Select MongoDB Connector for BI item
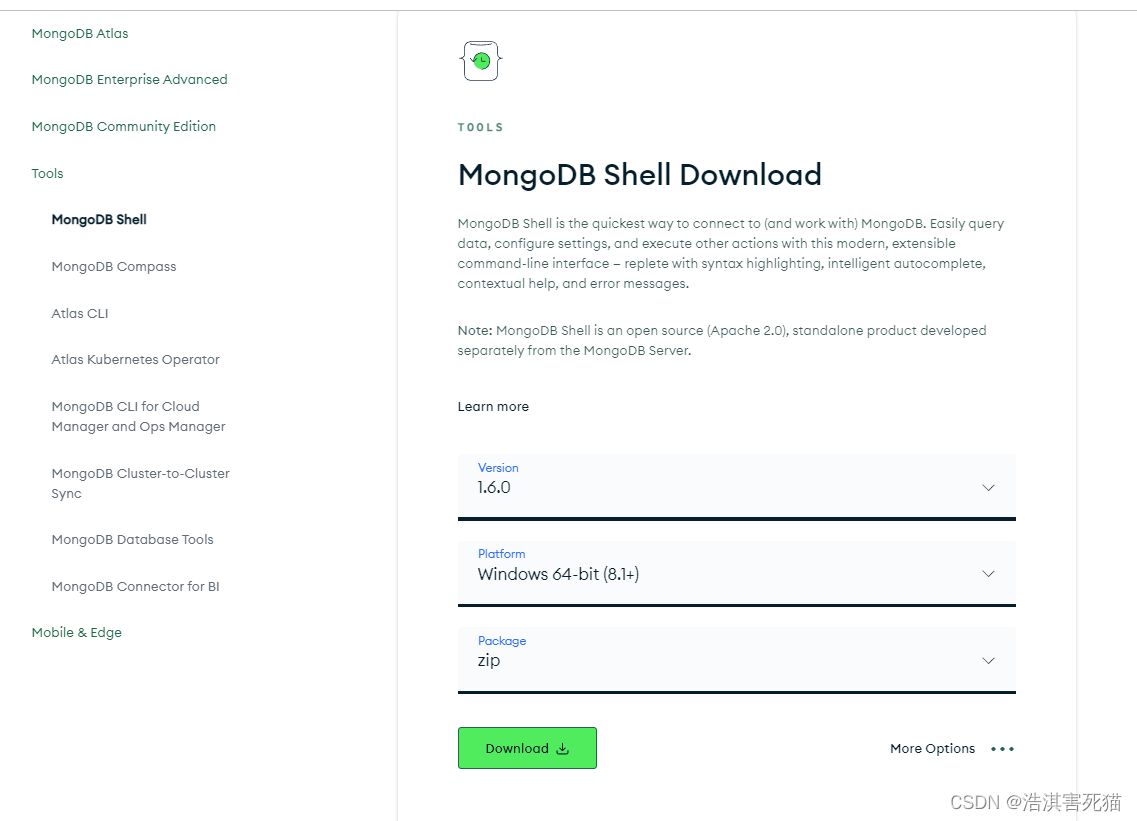The width and height of the screenshot is (1137, 821). [x=135, y=586]
